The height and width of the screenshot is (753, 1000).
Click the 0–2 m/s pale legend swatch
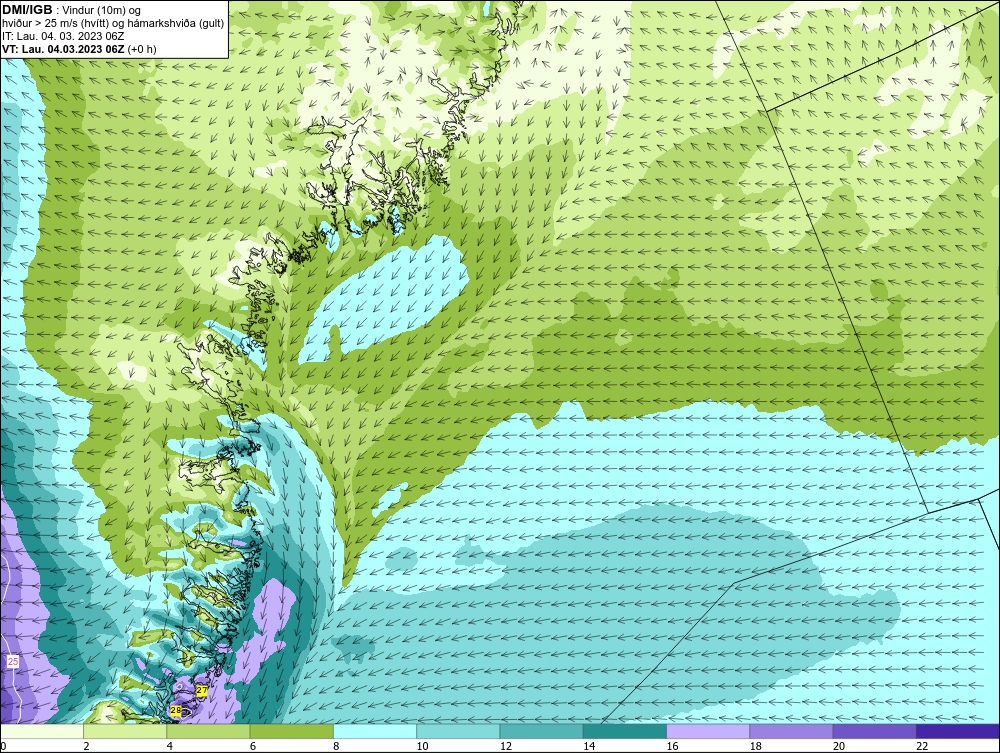click(x=42, y=731)
